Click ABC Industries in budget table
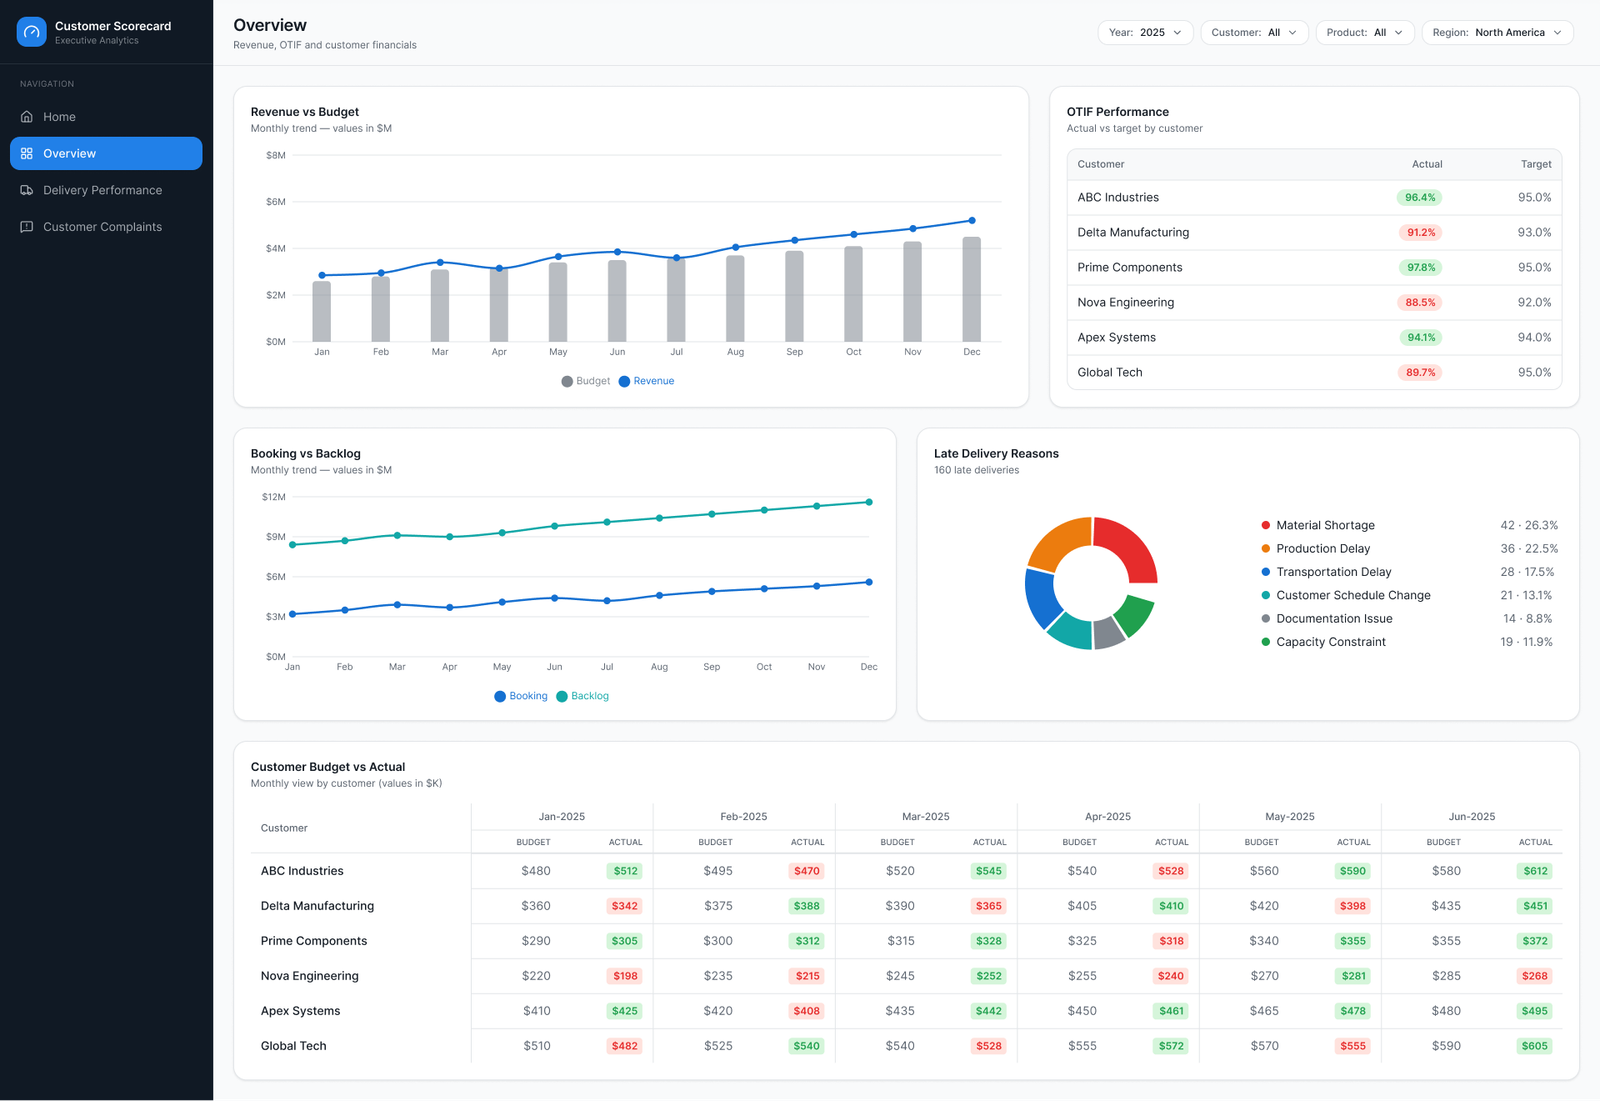 302,871
